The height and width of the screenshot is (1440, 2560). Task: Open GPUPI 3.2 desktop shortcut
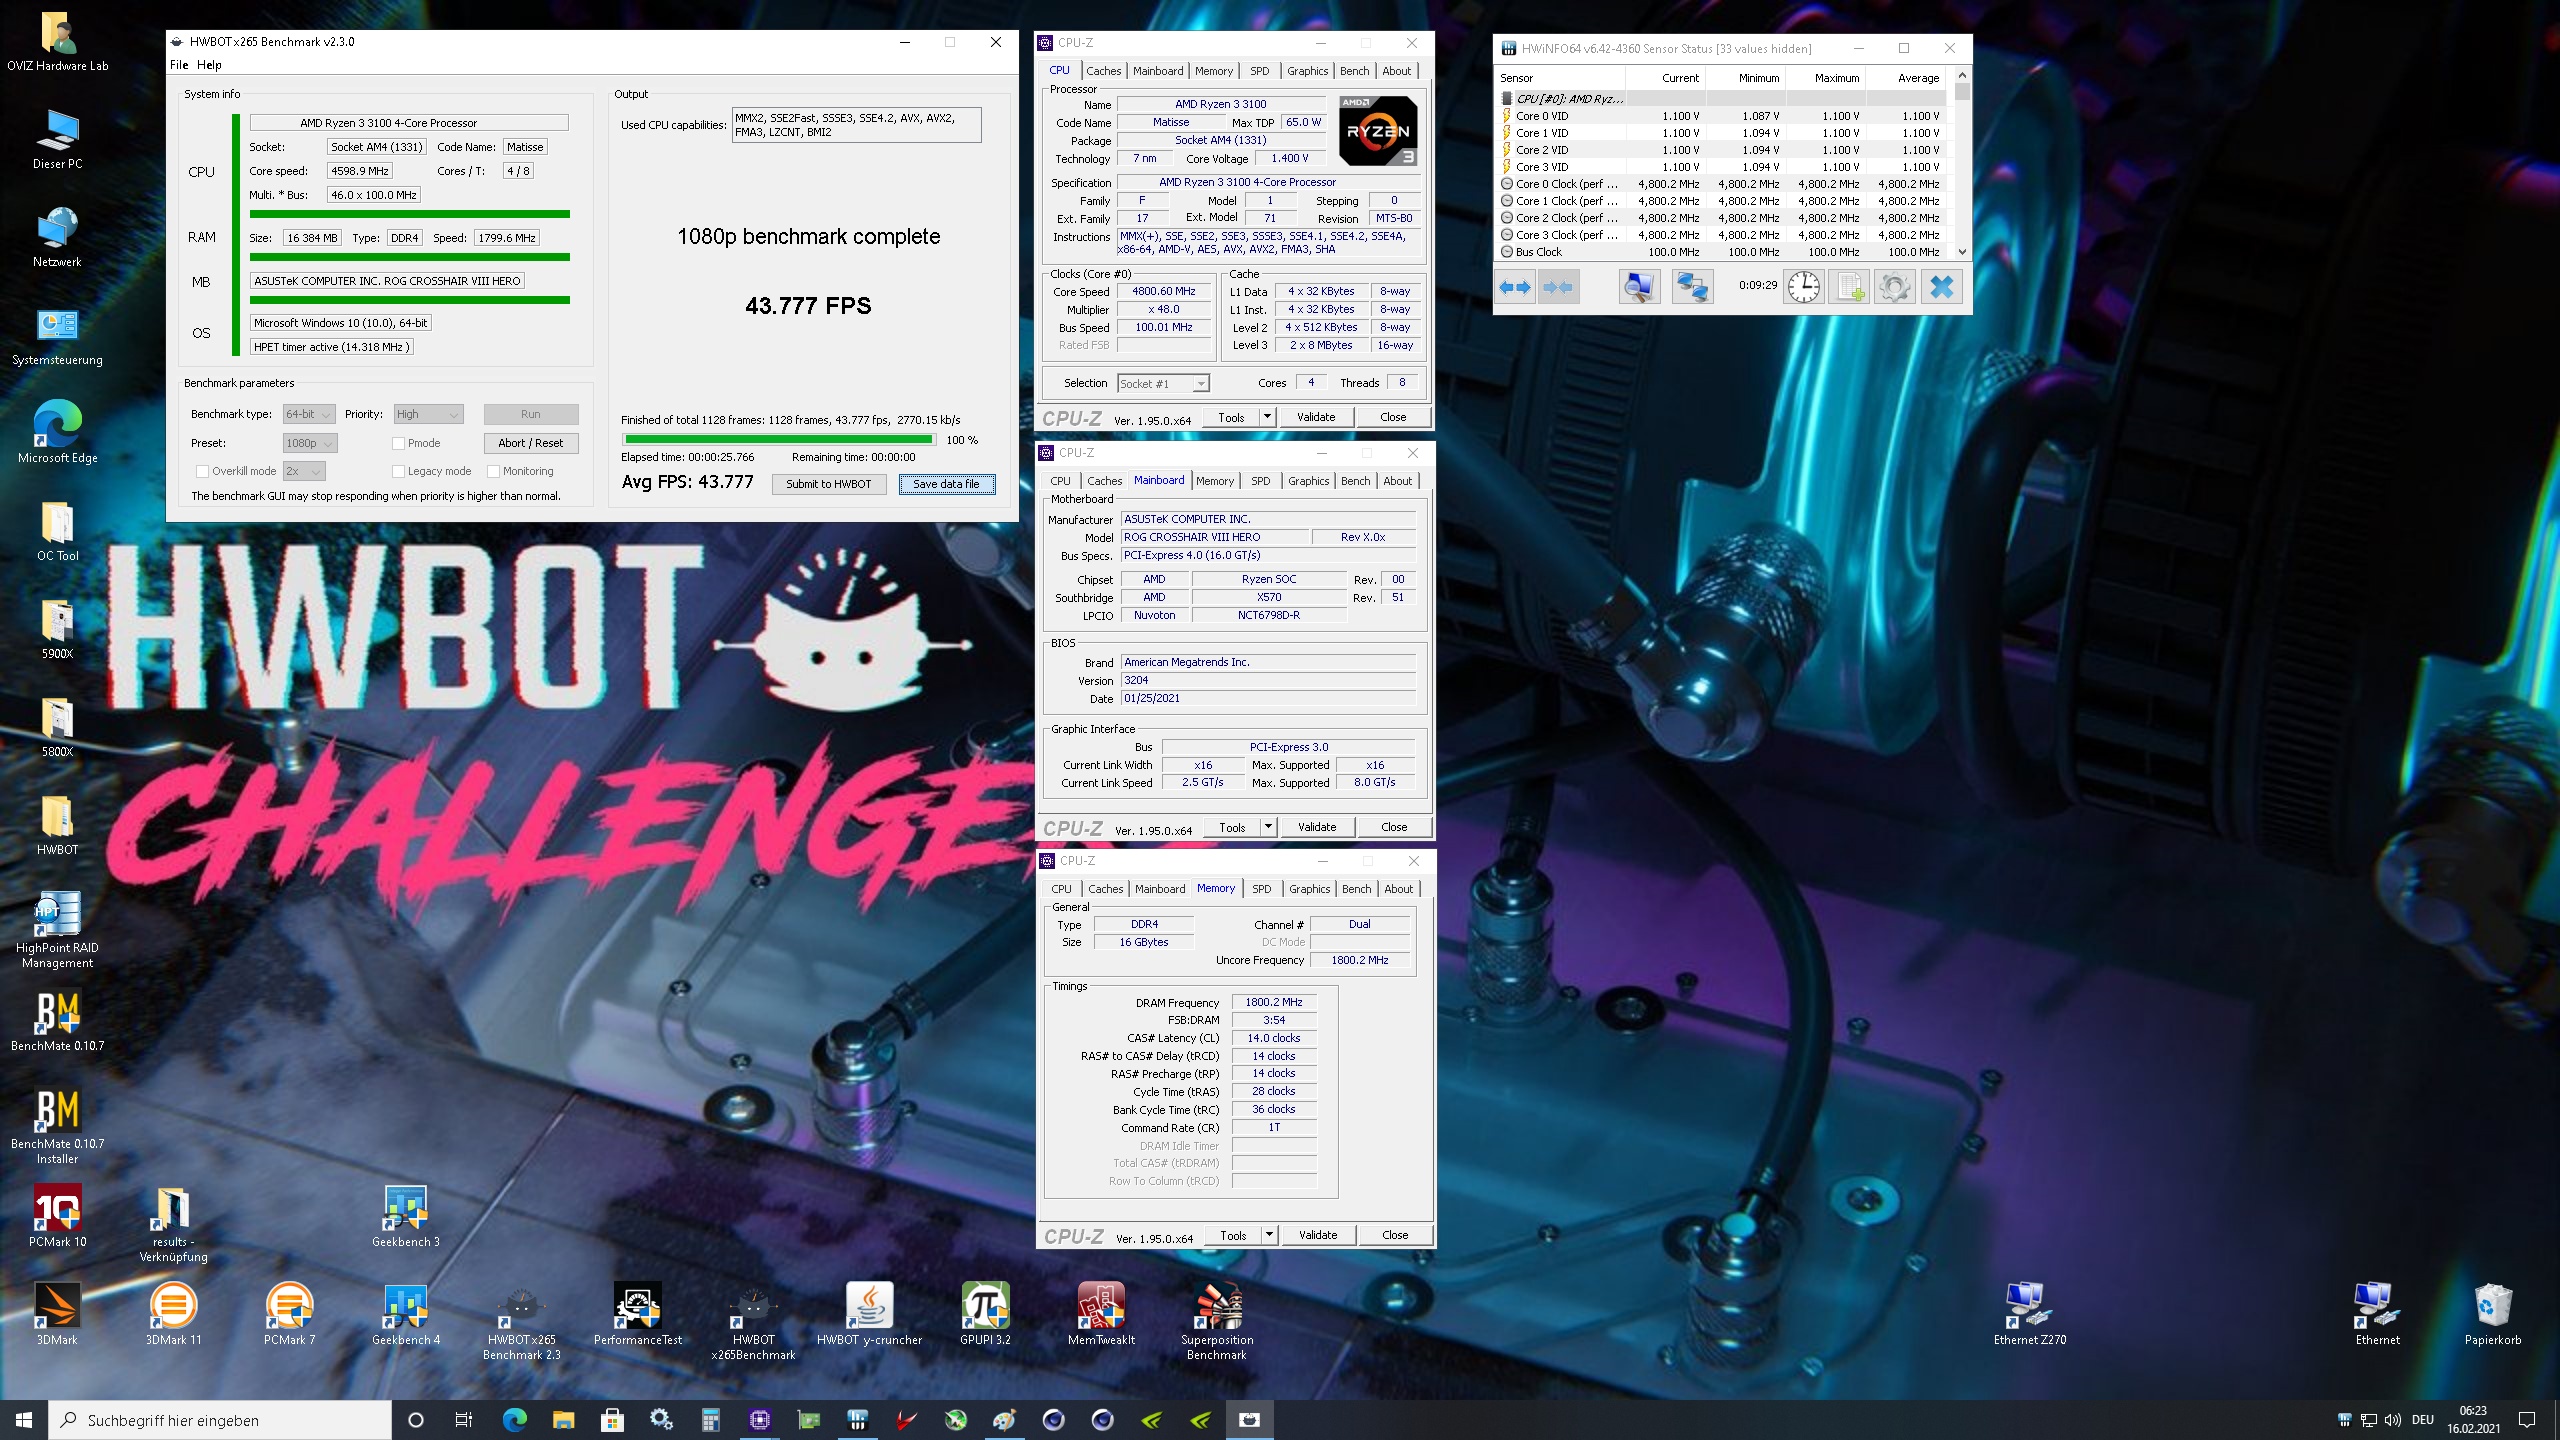click(985, 1314)
